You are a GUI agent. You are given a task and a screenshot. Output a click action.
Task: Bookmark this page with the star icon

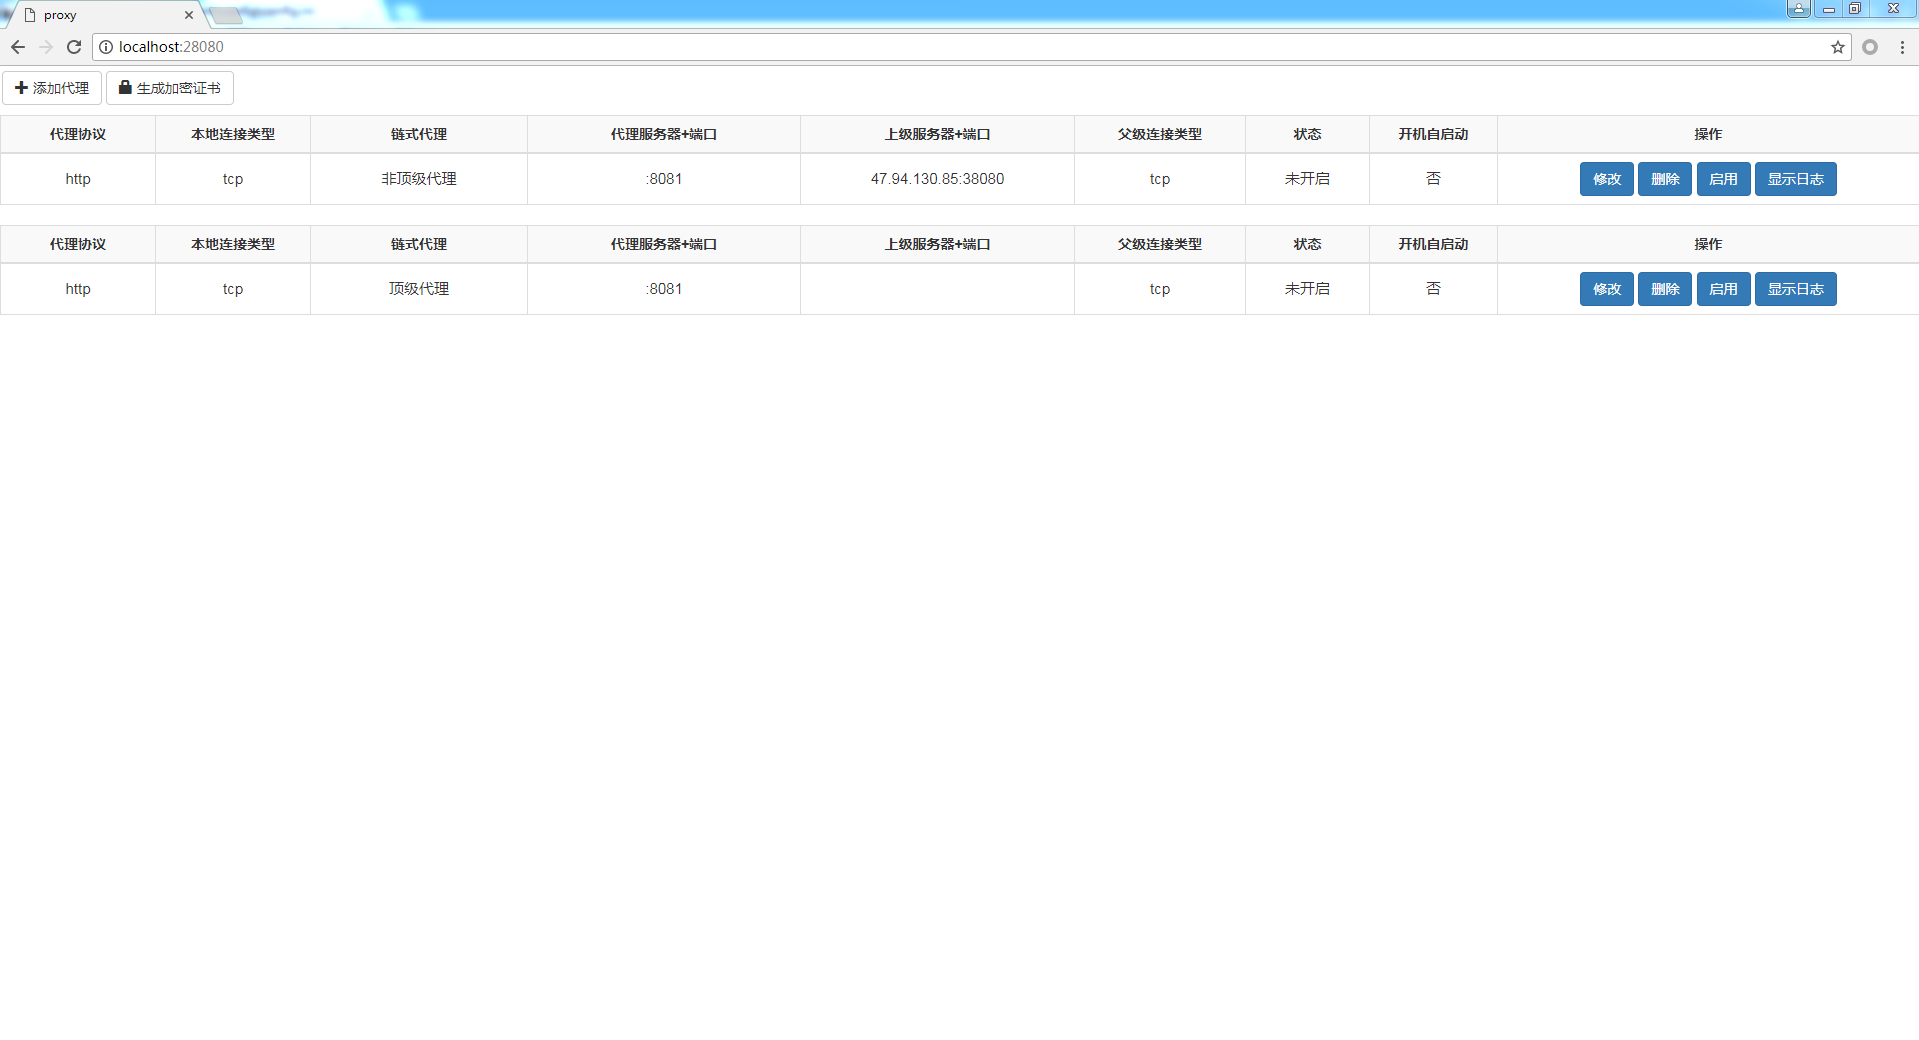[x=1838, y=47]
